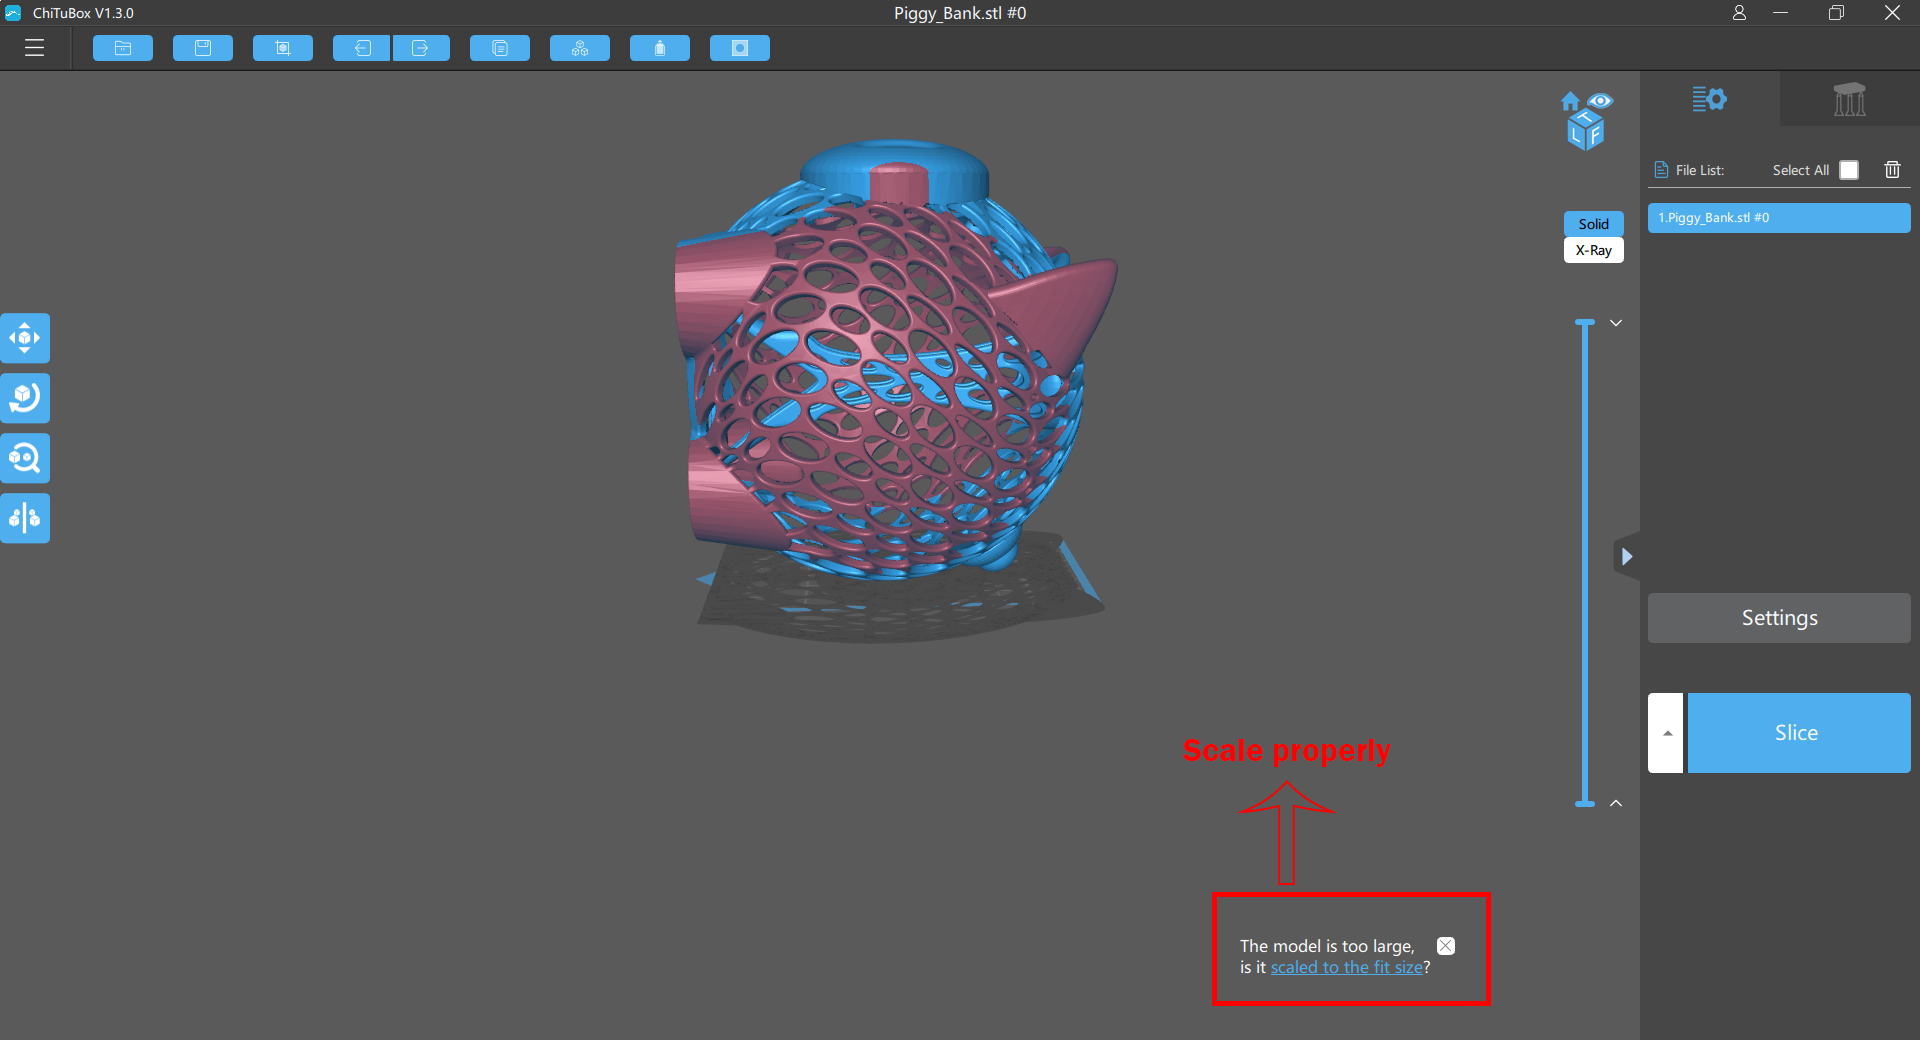The image size is (1920, 1040).
Task: Collapse the right panel with the triangle arrow
Action: 1627,556
